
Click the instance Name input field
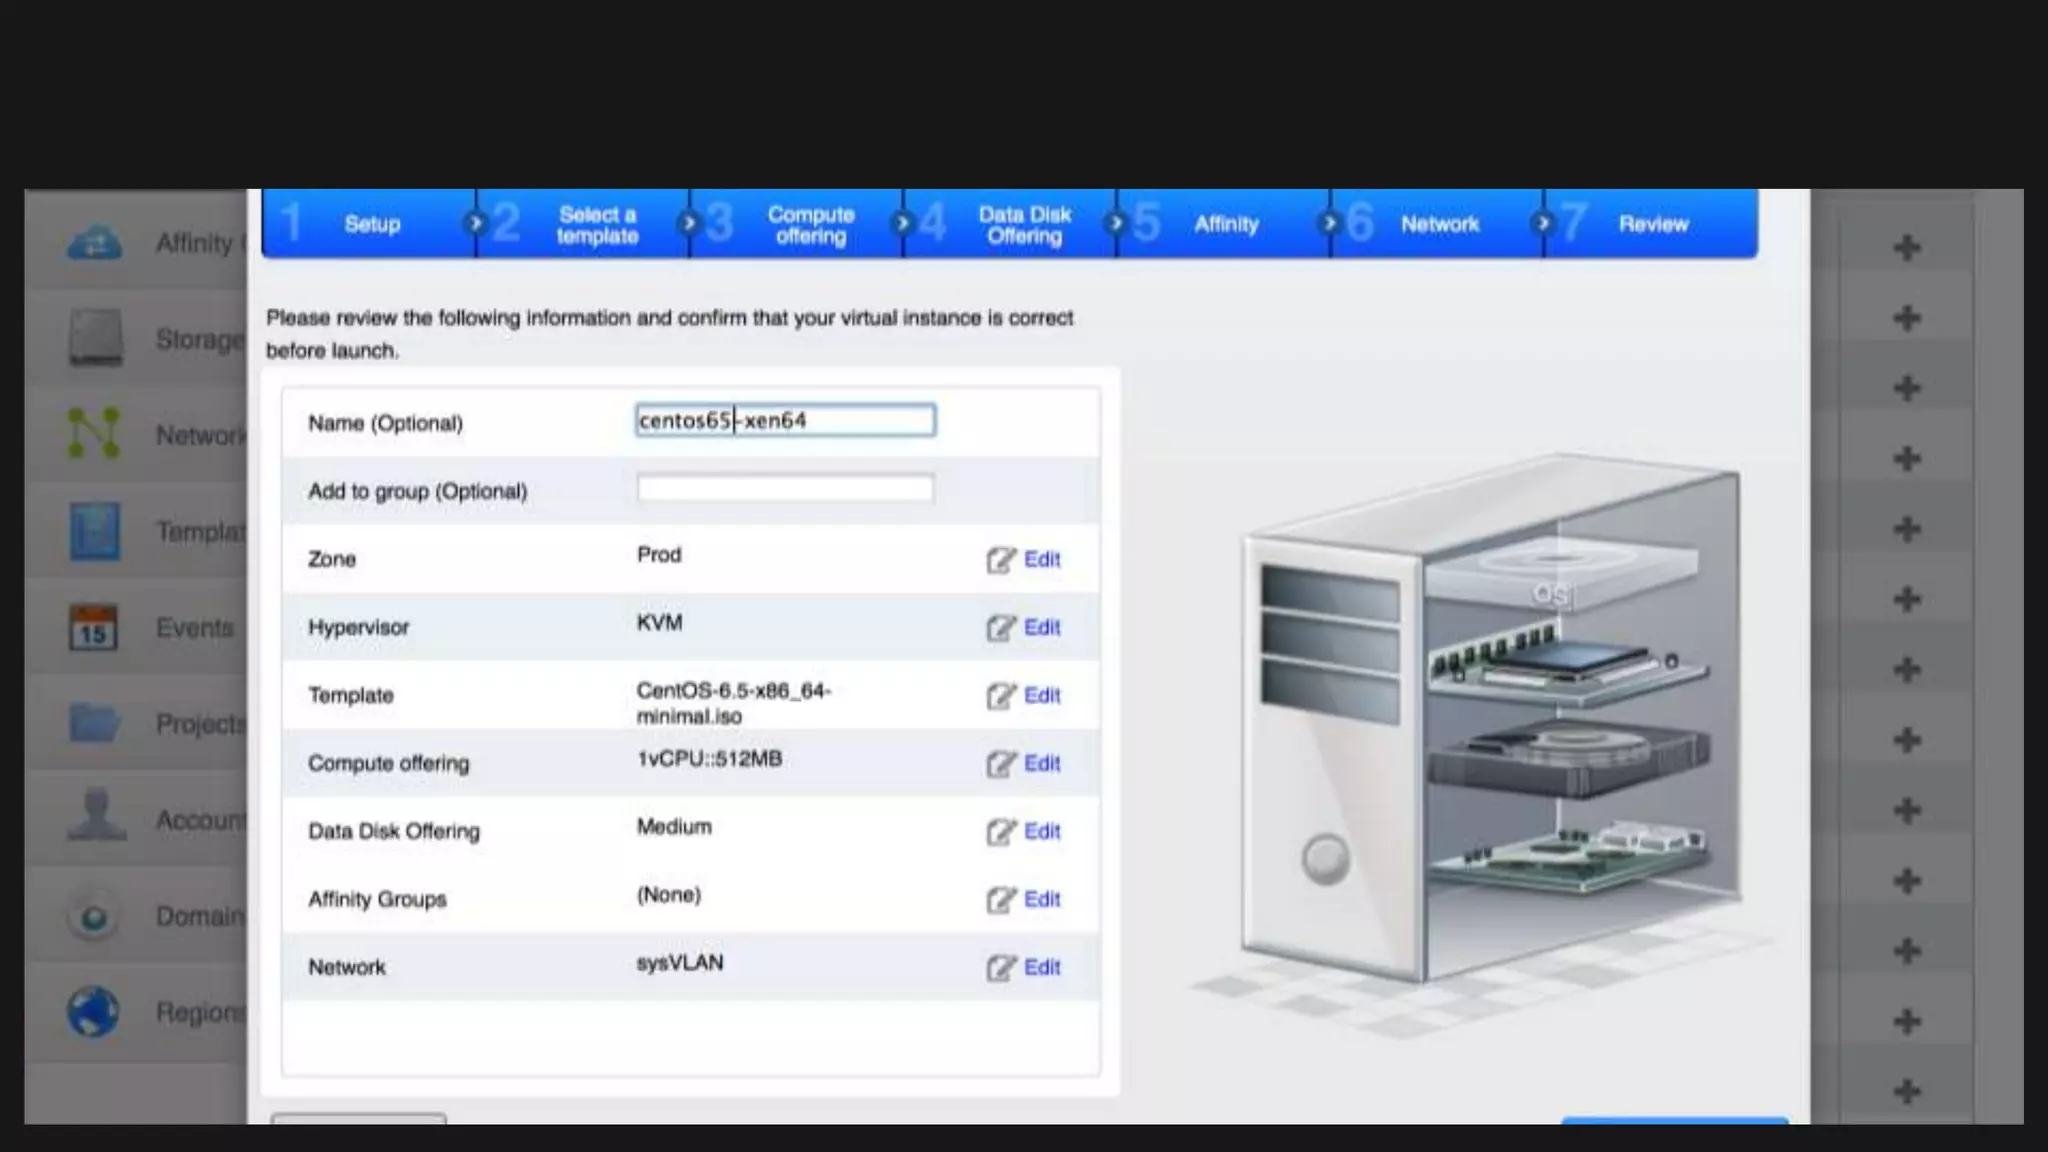[x=785, y=421]
